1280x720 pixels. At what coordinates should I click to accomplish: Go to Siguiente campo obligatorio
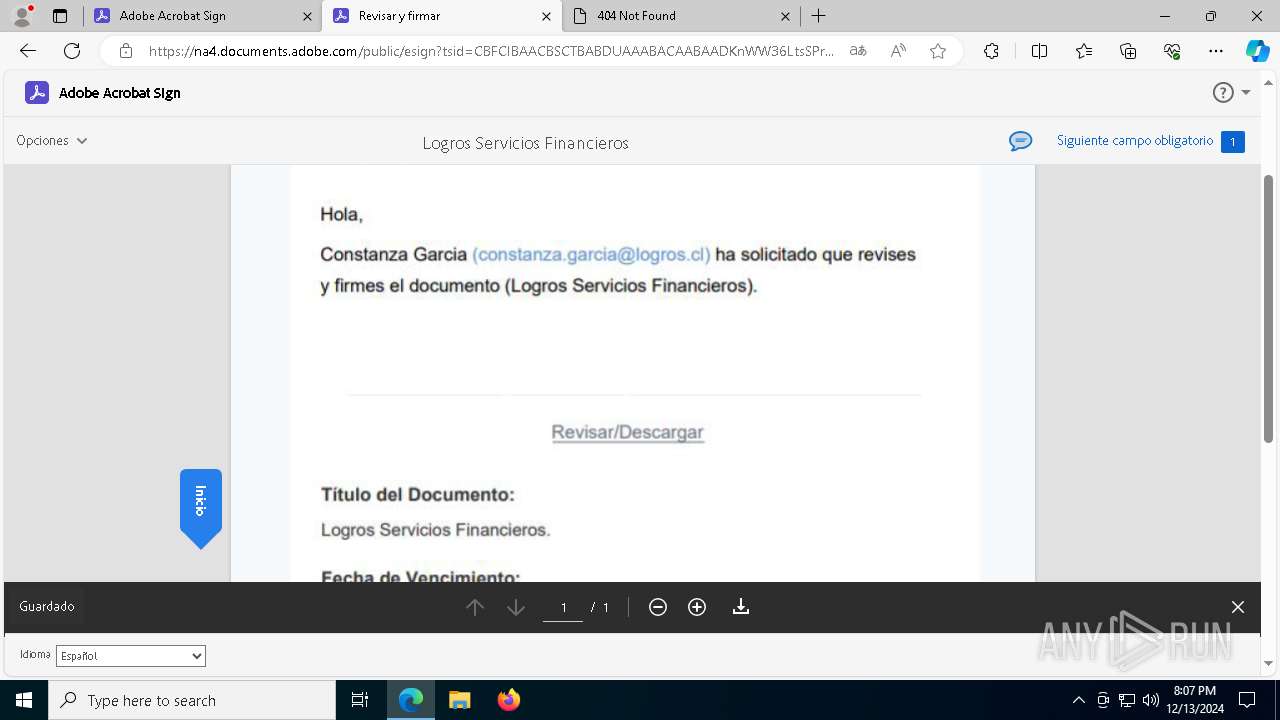click(1135, 141)
